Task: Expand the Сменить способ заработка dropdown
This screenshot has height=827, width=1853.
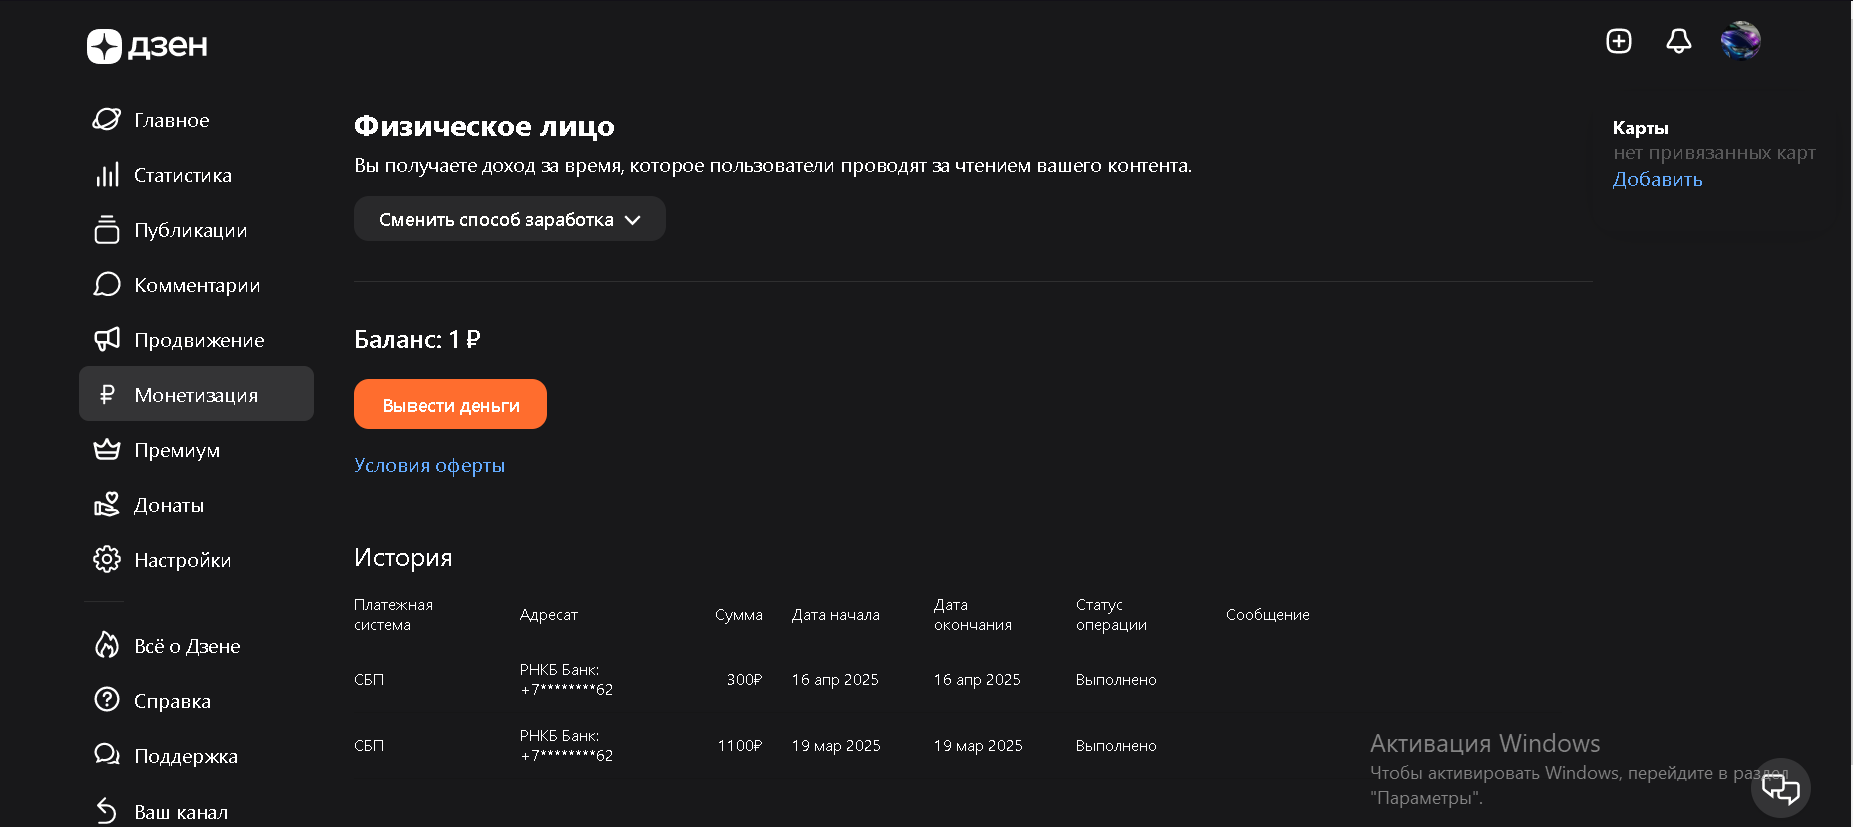Action: click(509, 219)
